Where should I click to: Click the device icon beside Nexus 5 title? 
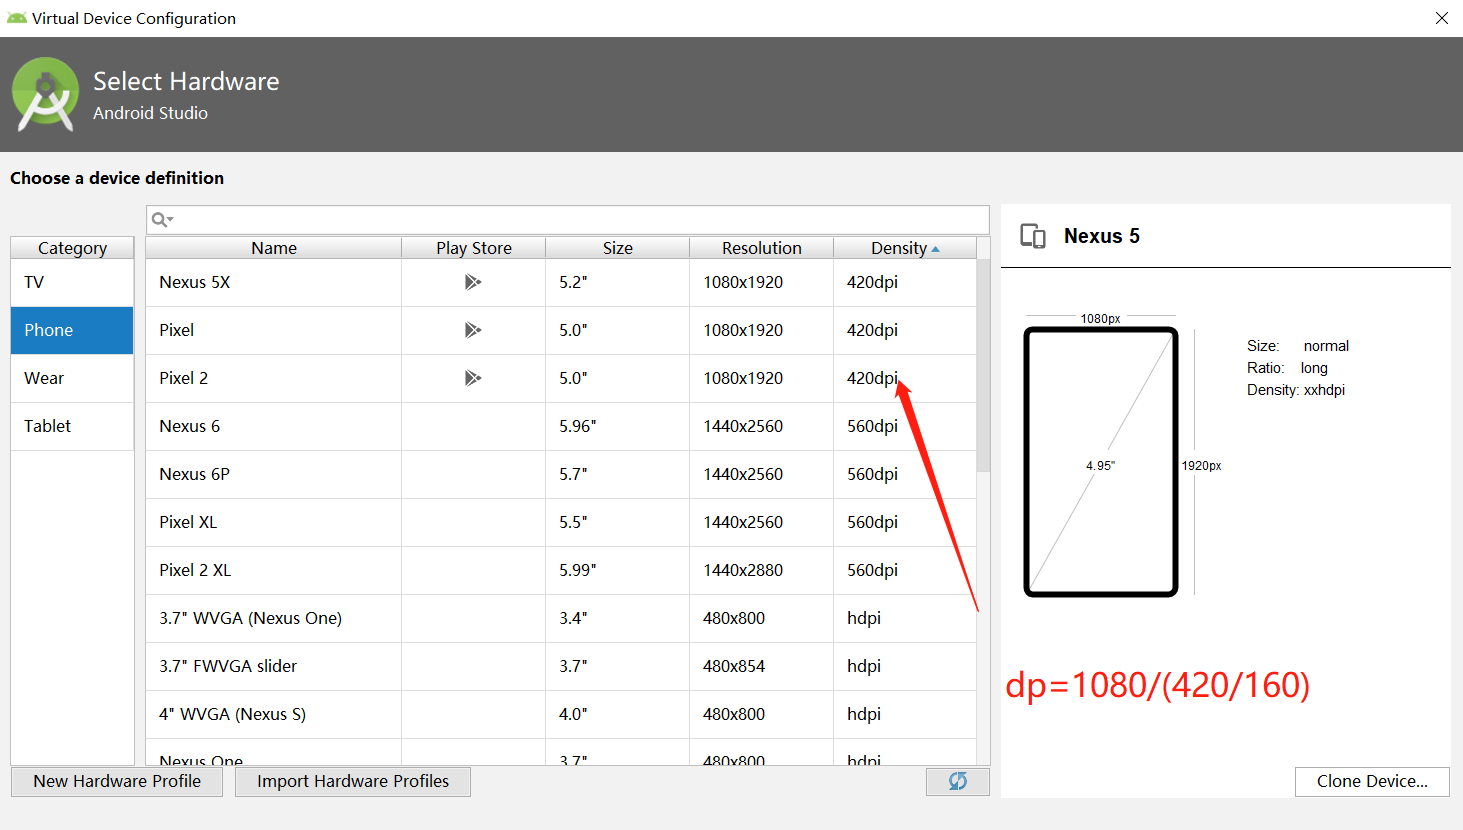click(1033, 236)
